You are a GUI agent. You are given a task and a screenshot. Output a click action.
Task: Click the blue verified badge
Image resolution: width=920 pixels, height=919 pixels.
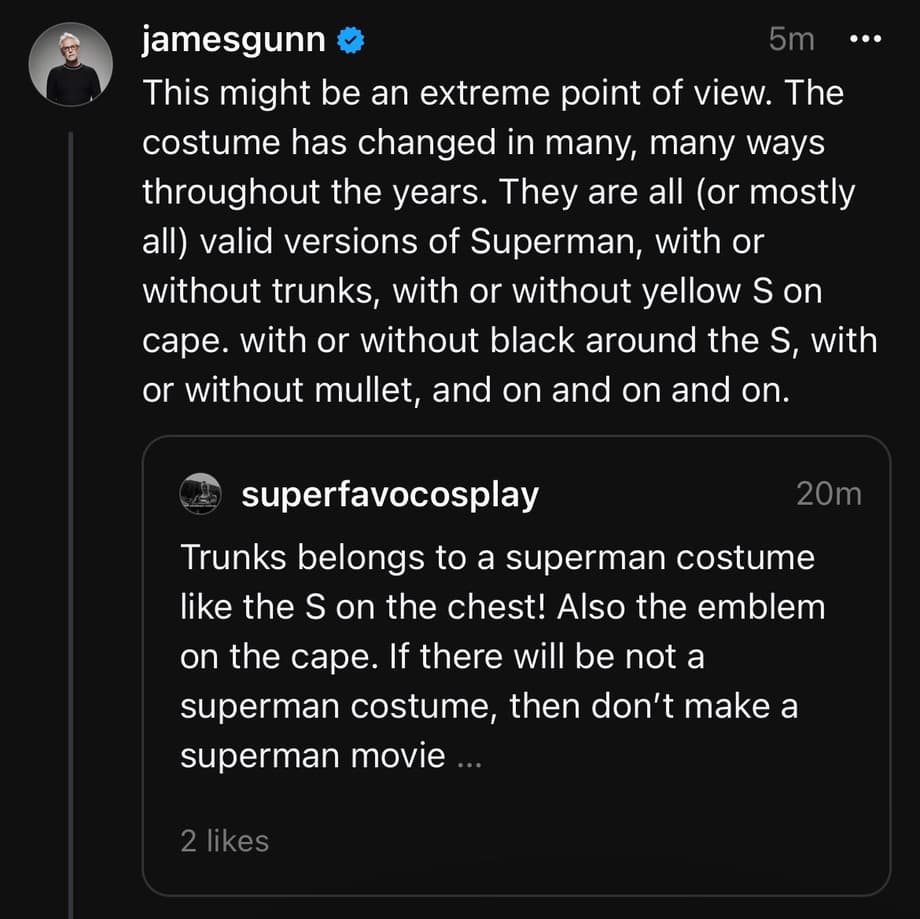pos(351,41)
